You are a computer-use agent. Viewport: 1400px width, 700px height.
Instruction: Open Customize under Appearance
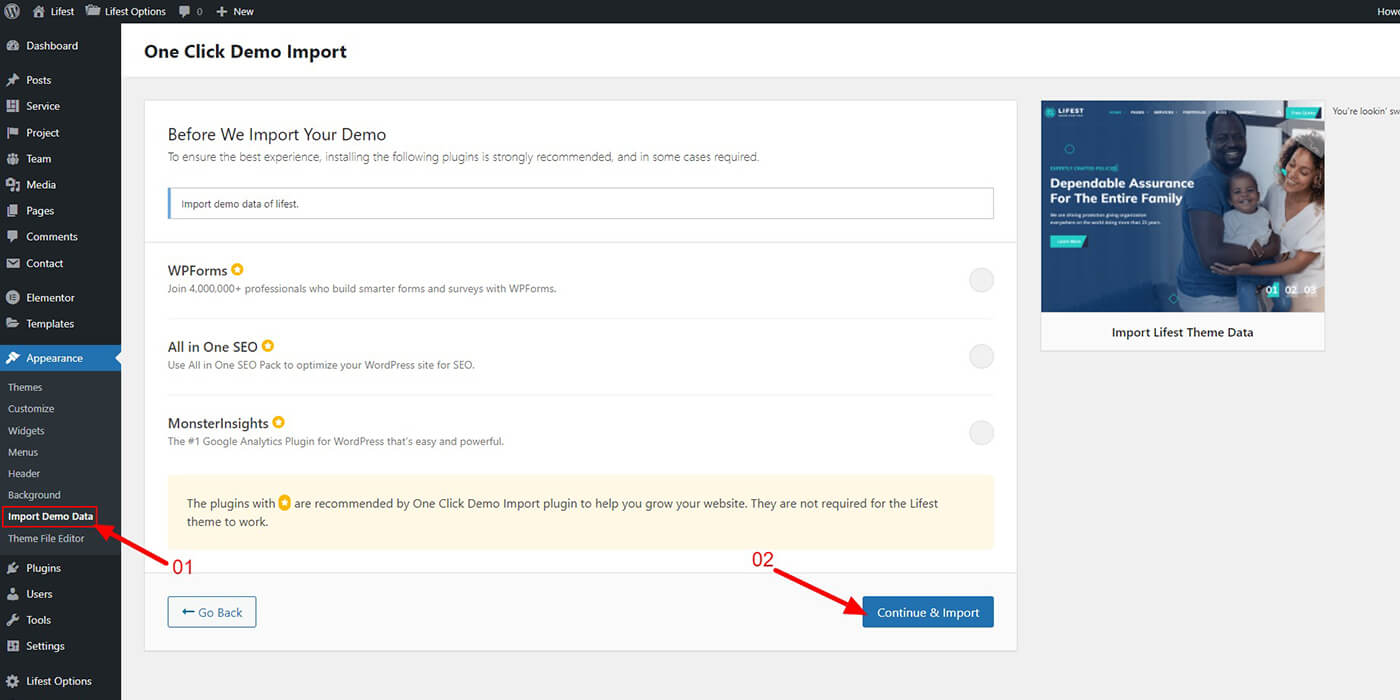click(31, 409)
